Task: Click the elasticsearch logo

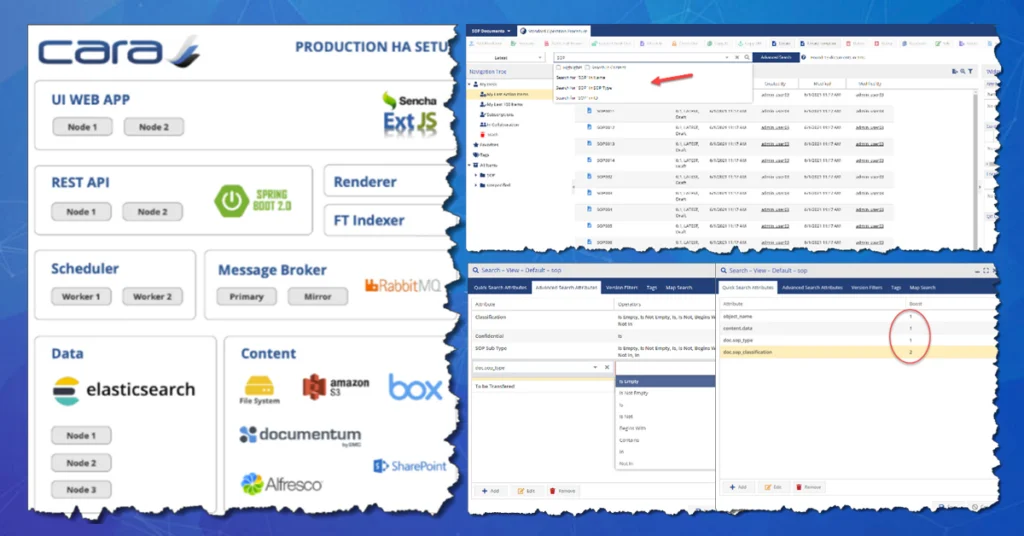Action: click(x=123, y=390)
